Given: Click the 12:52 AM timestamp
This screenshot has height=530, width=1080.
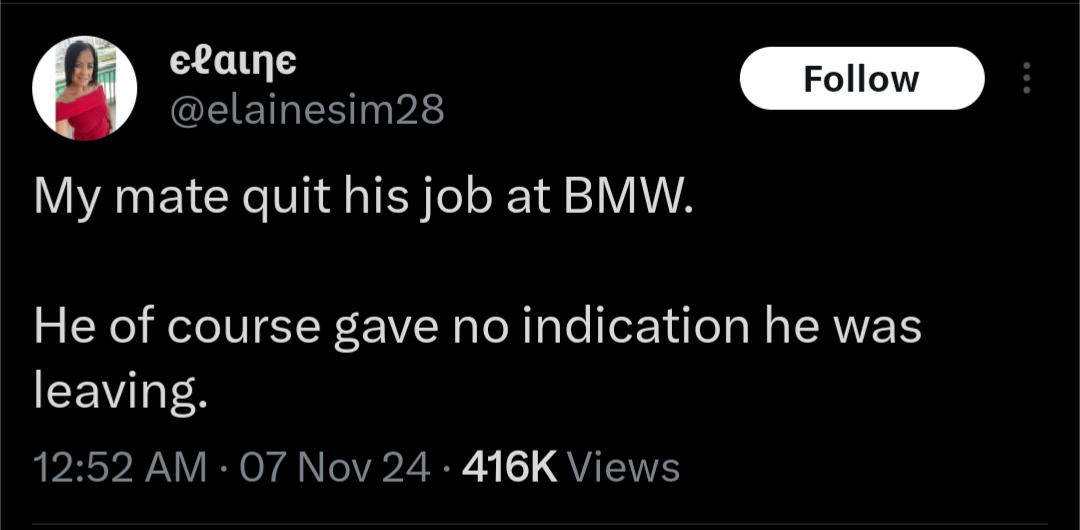Looking at the screenshot, I should pos(121,466).
